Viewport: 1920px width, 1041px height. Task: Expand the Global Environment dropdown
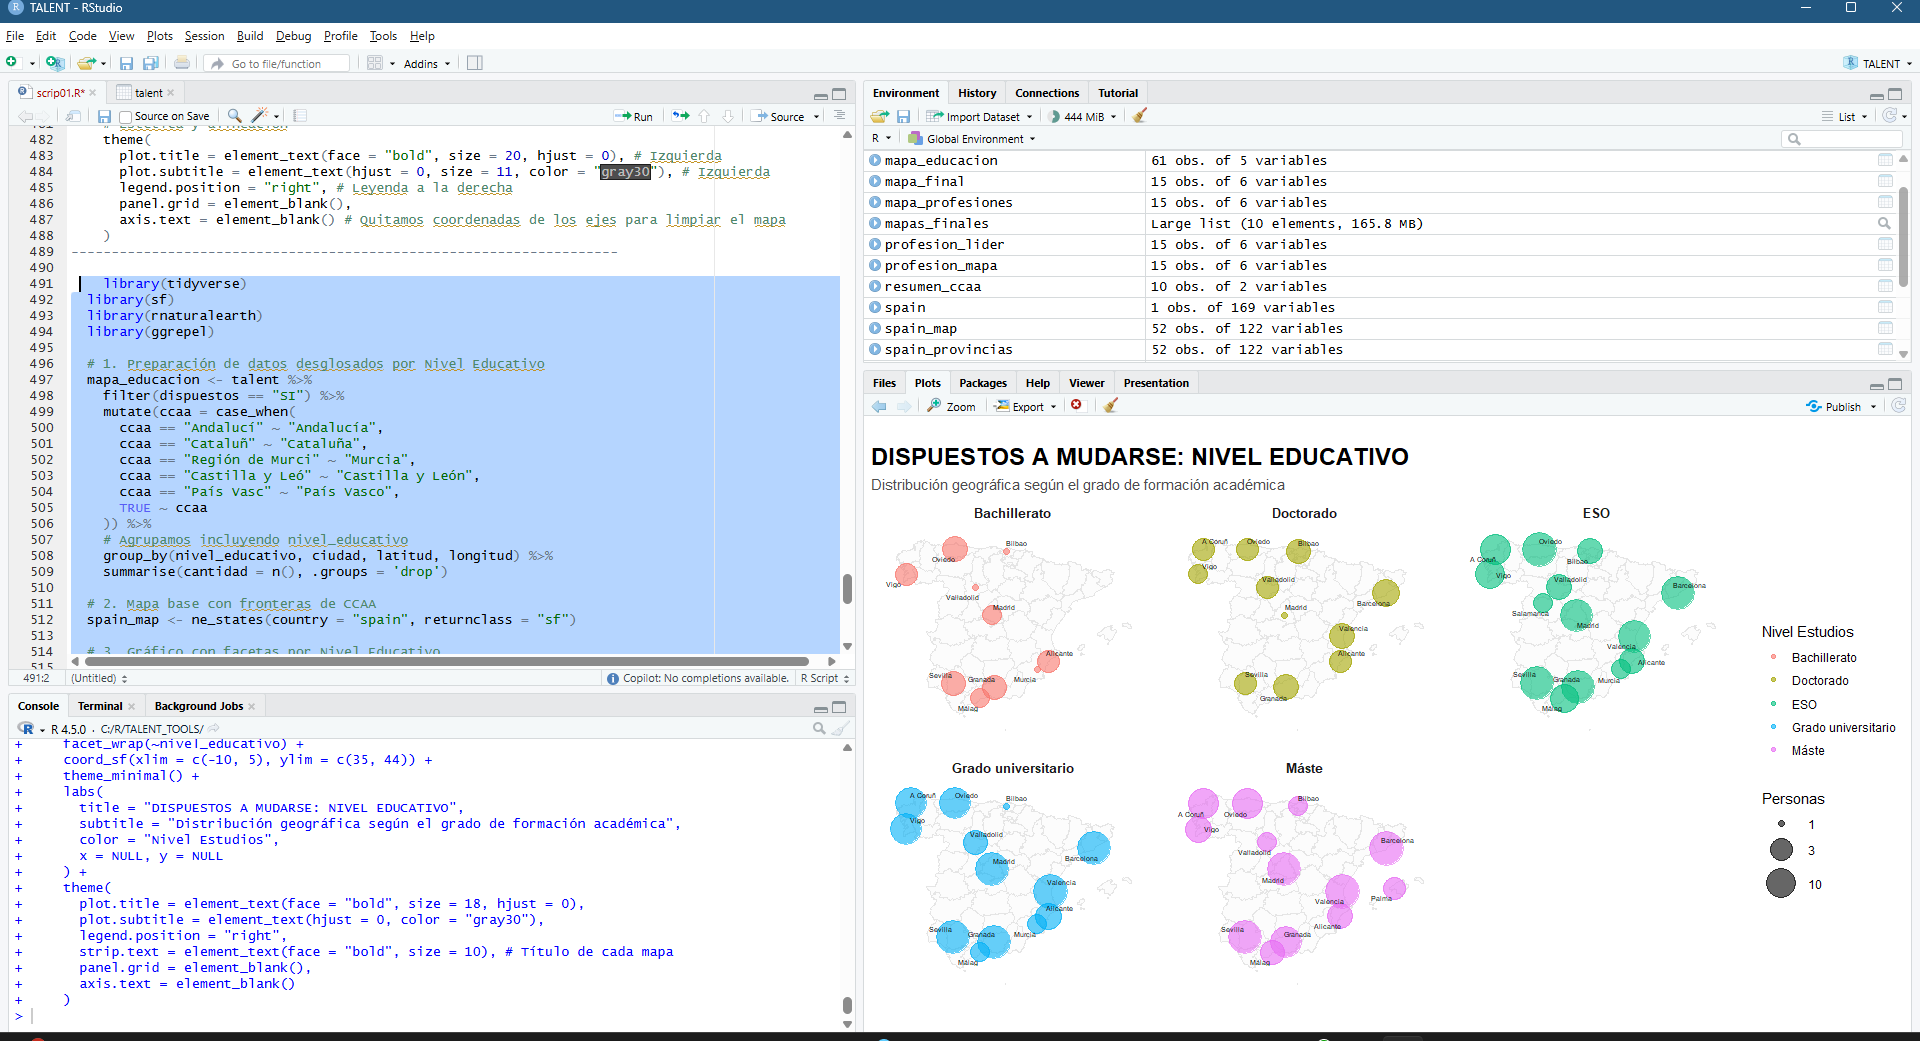tap(980, 139)
